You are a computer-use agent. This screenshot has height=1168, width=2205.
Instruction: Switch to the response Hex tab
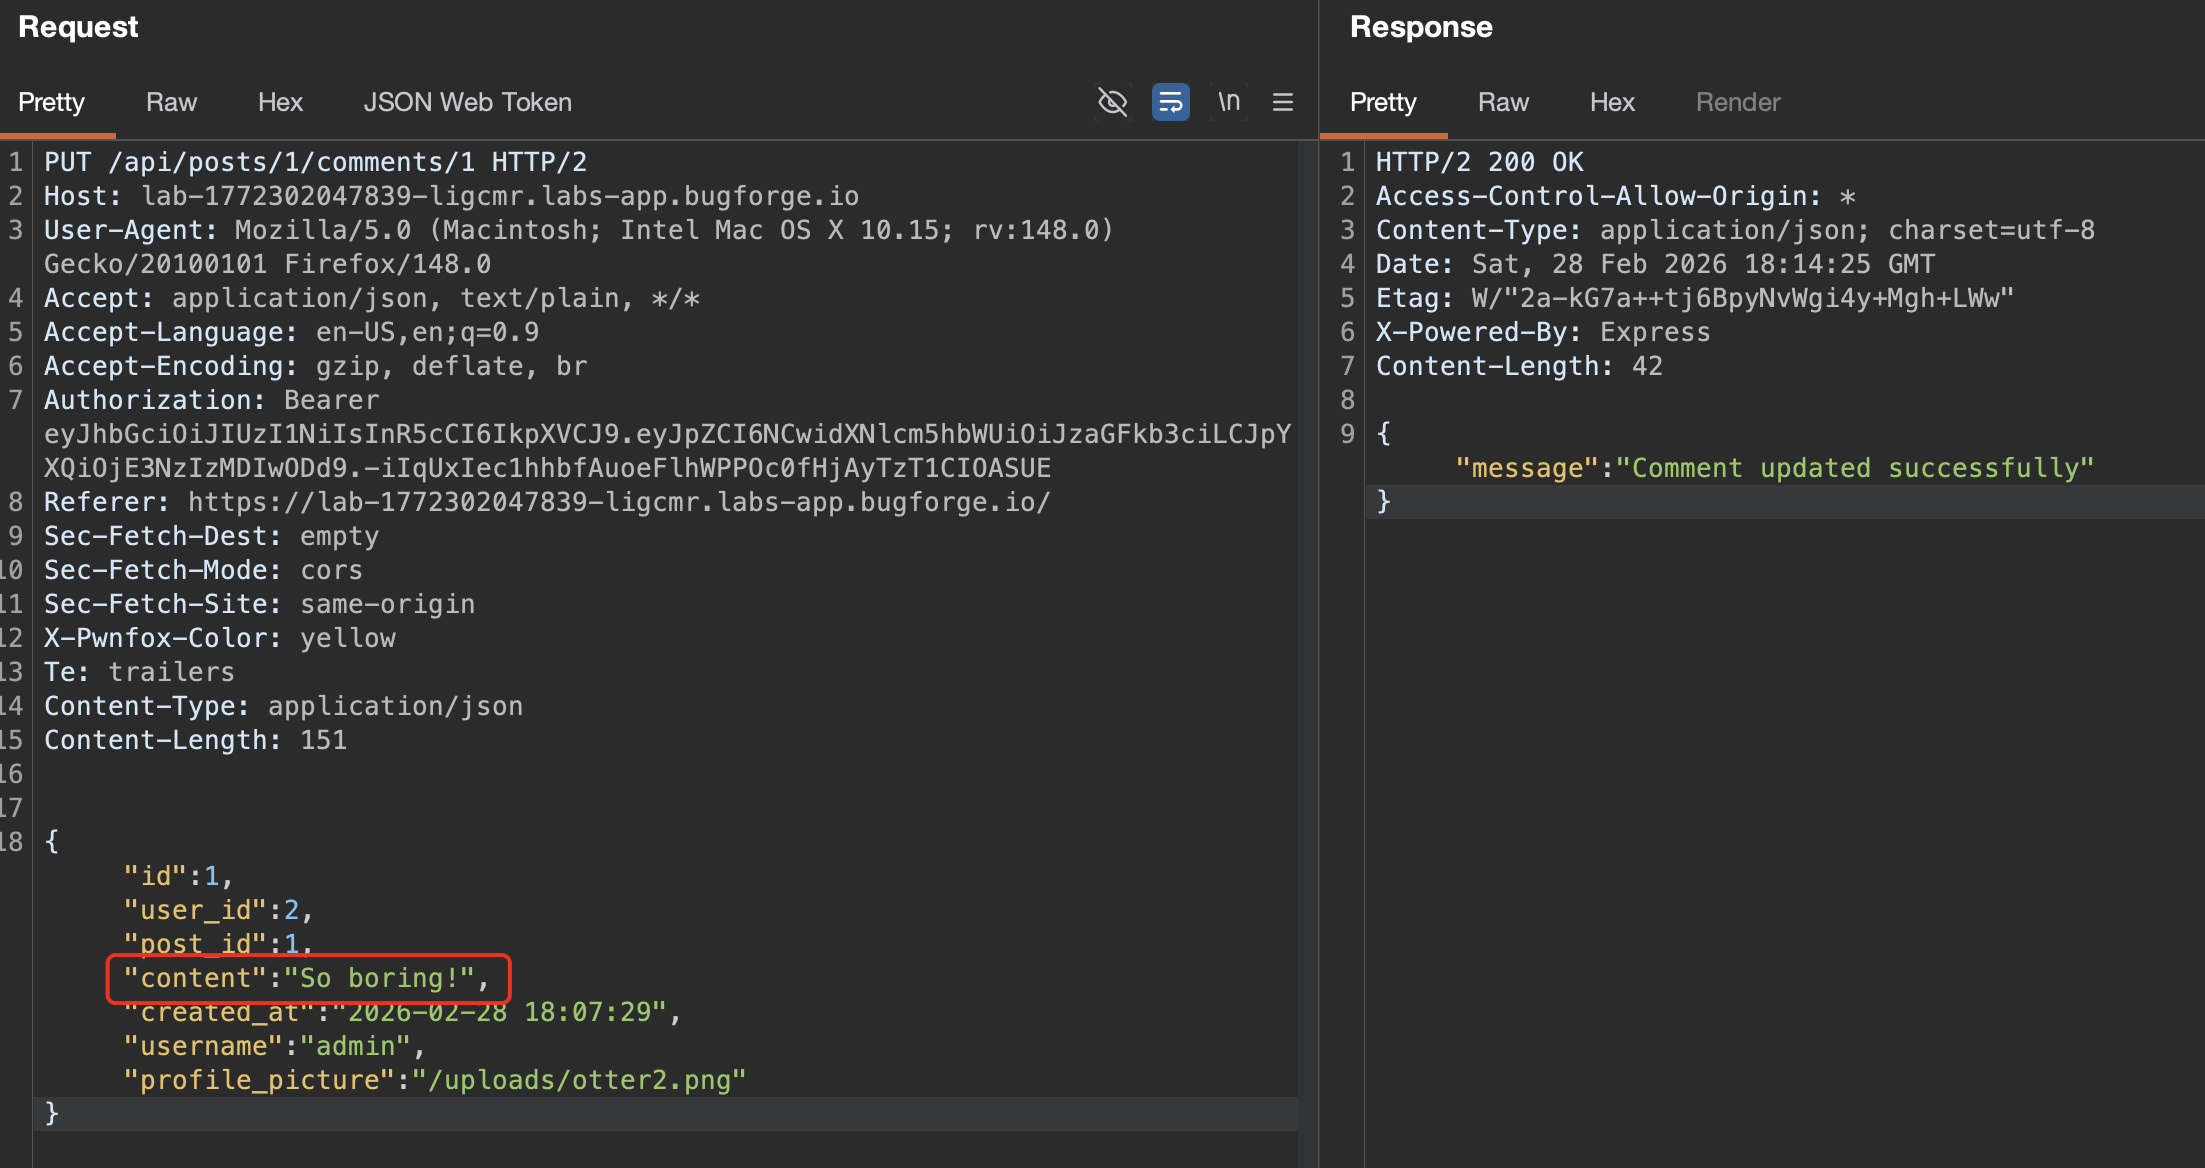coord(1611,102)
